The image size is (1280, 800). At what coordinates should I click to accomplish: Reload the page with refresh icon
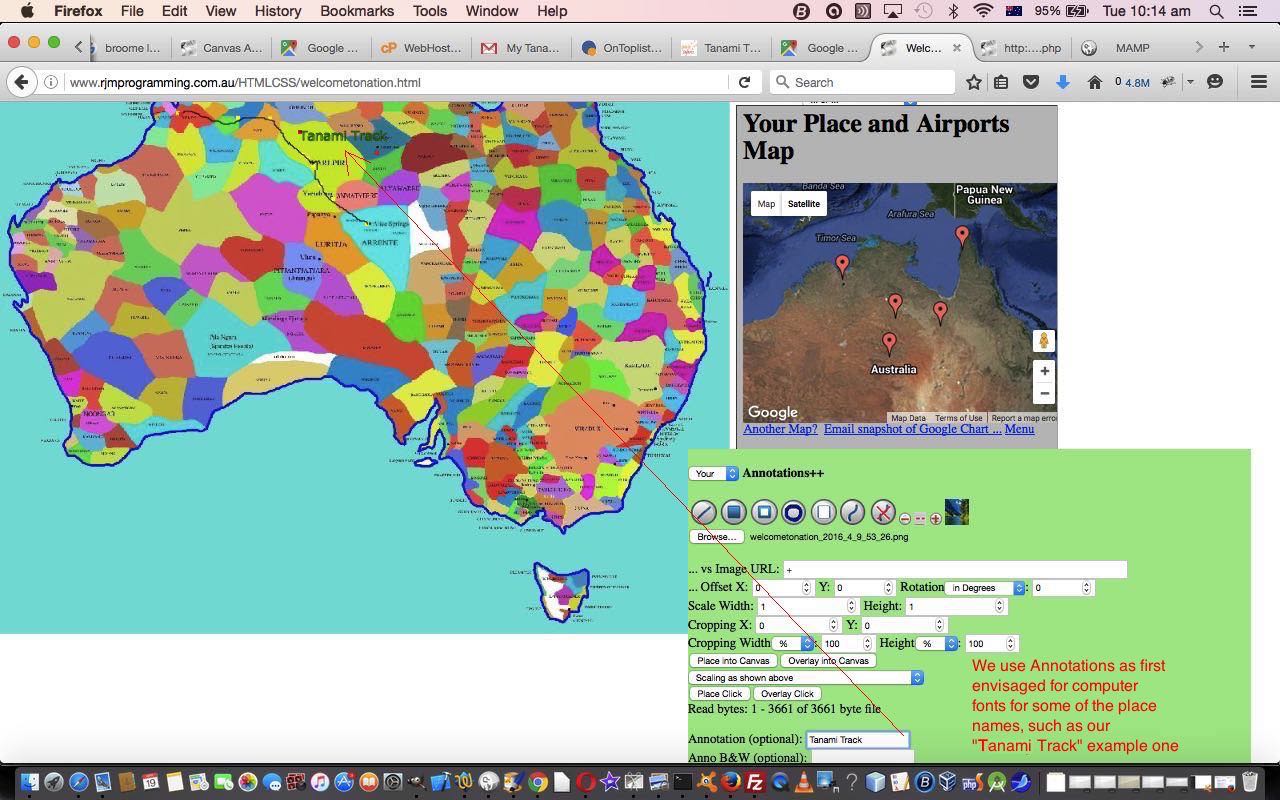click(744, 82)
